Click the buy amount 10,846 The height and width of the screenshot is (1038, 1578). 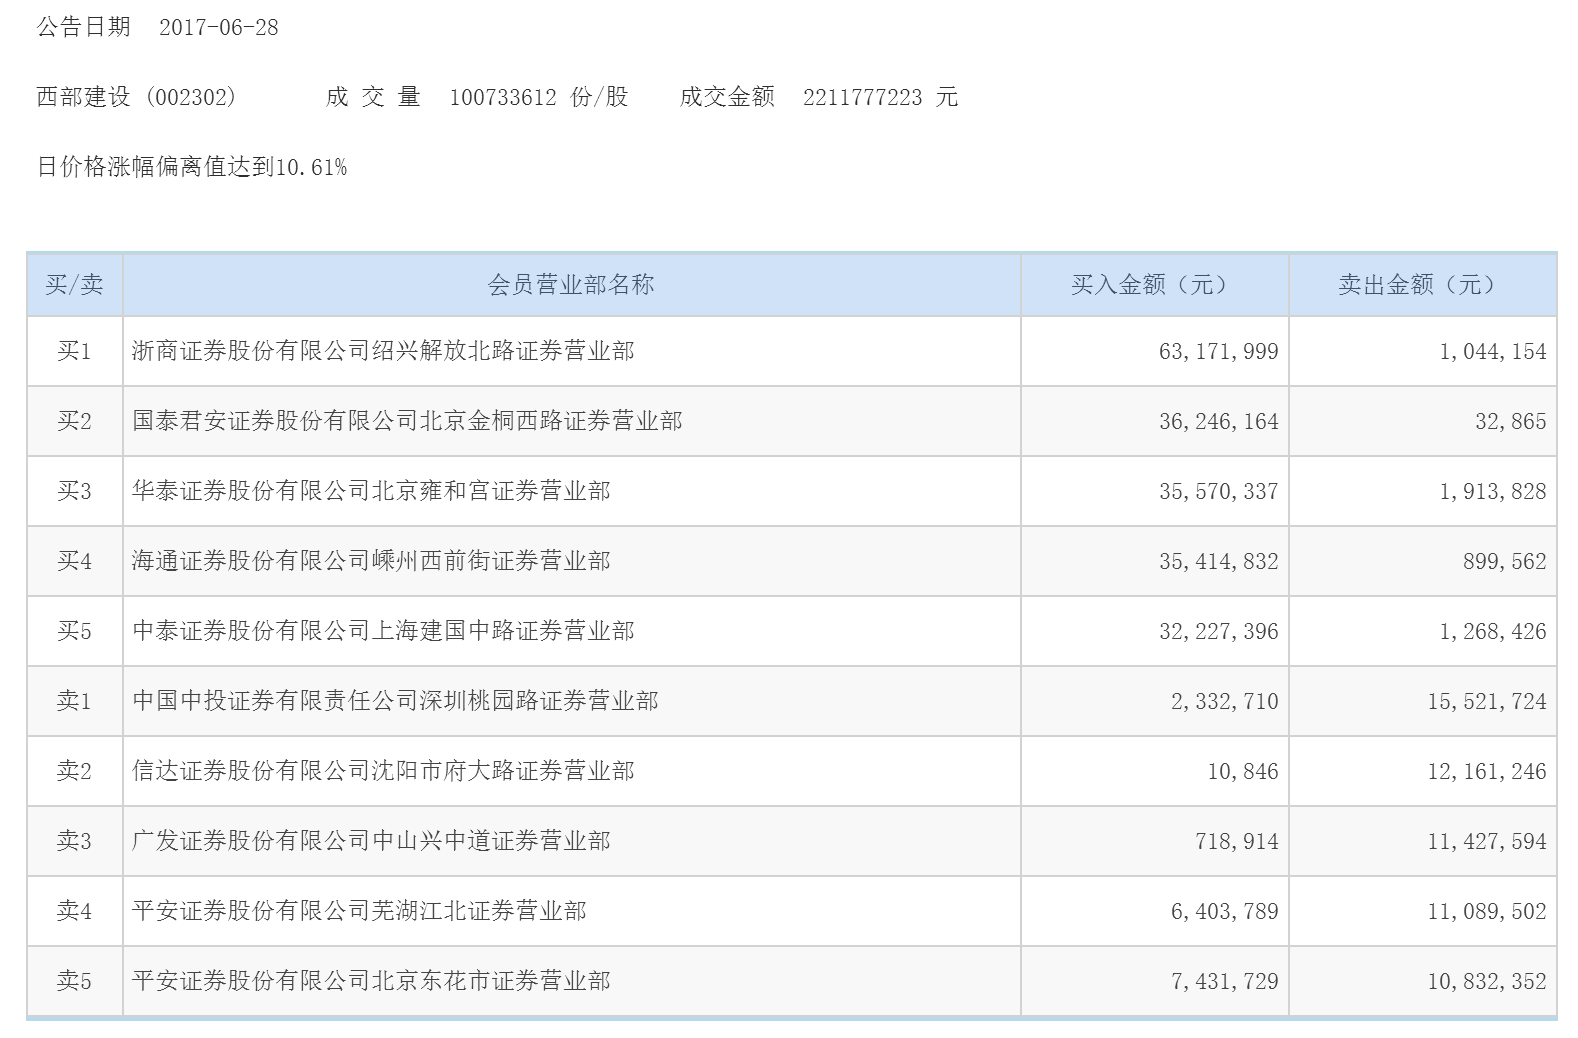coord(1242,772)
